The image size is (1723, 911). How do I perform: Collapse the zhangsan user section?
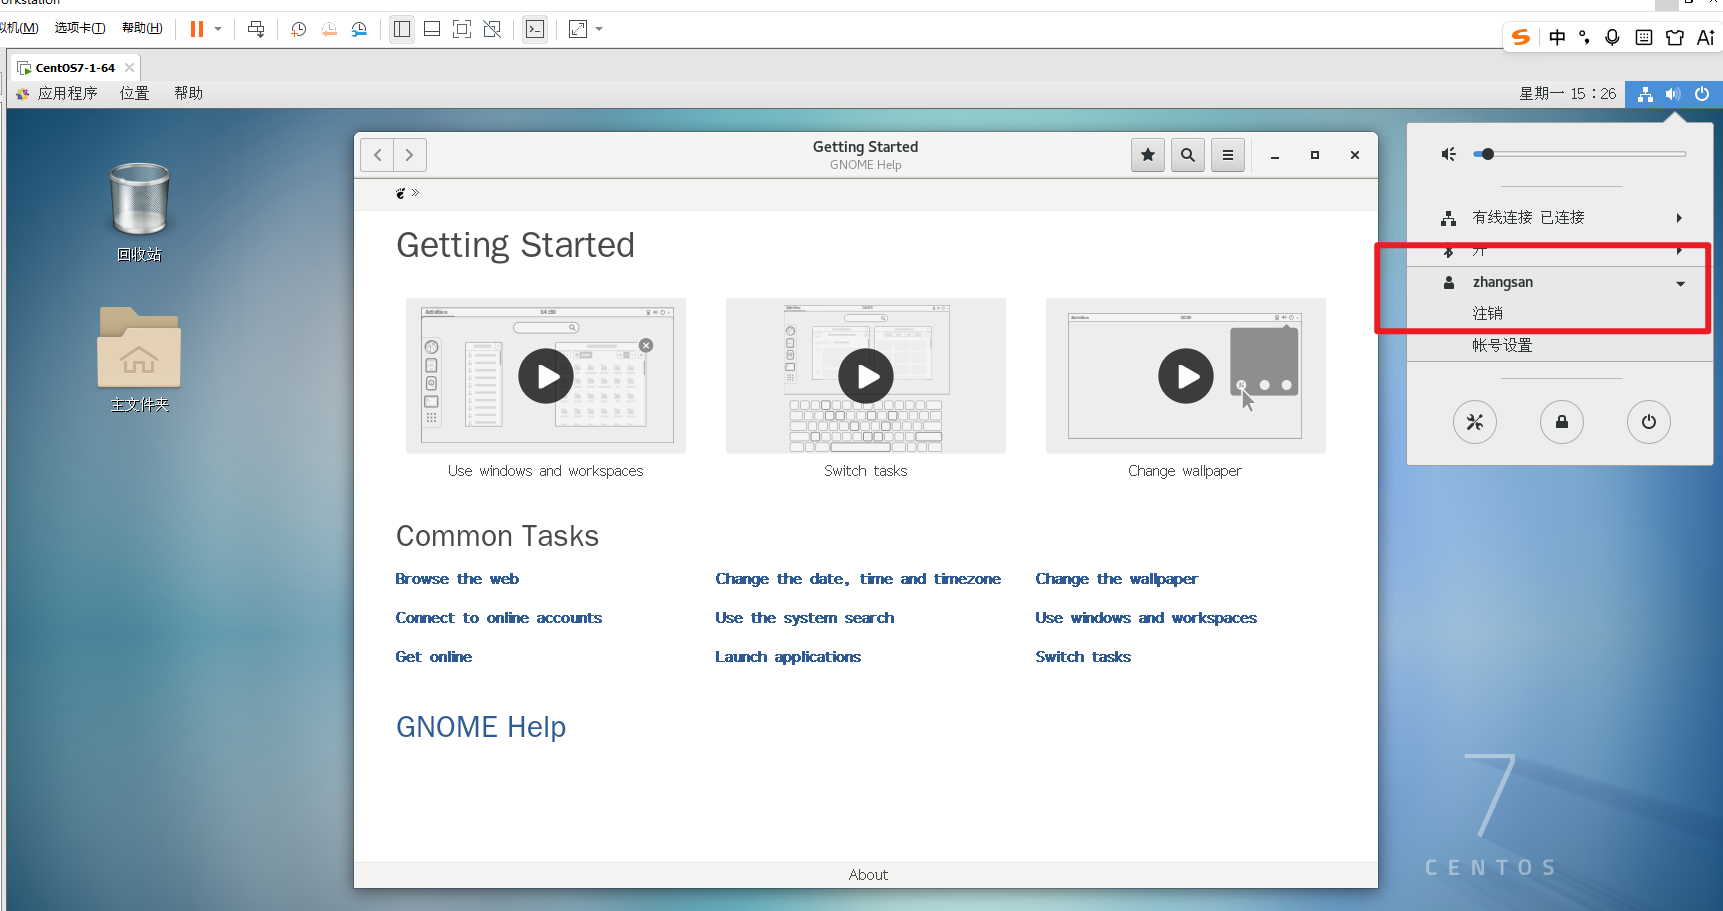click(x=1680, y=284)
